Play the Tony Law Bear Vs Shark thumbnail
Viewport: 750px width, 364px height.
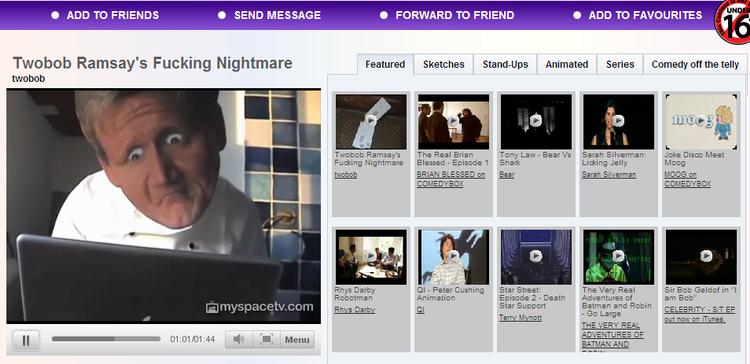coord(536,121)
